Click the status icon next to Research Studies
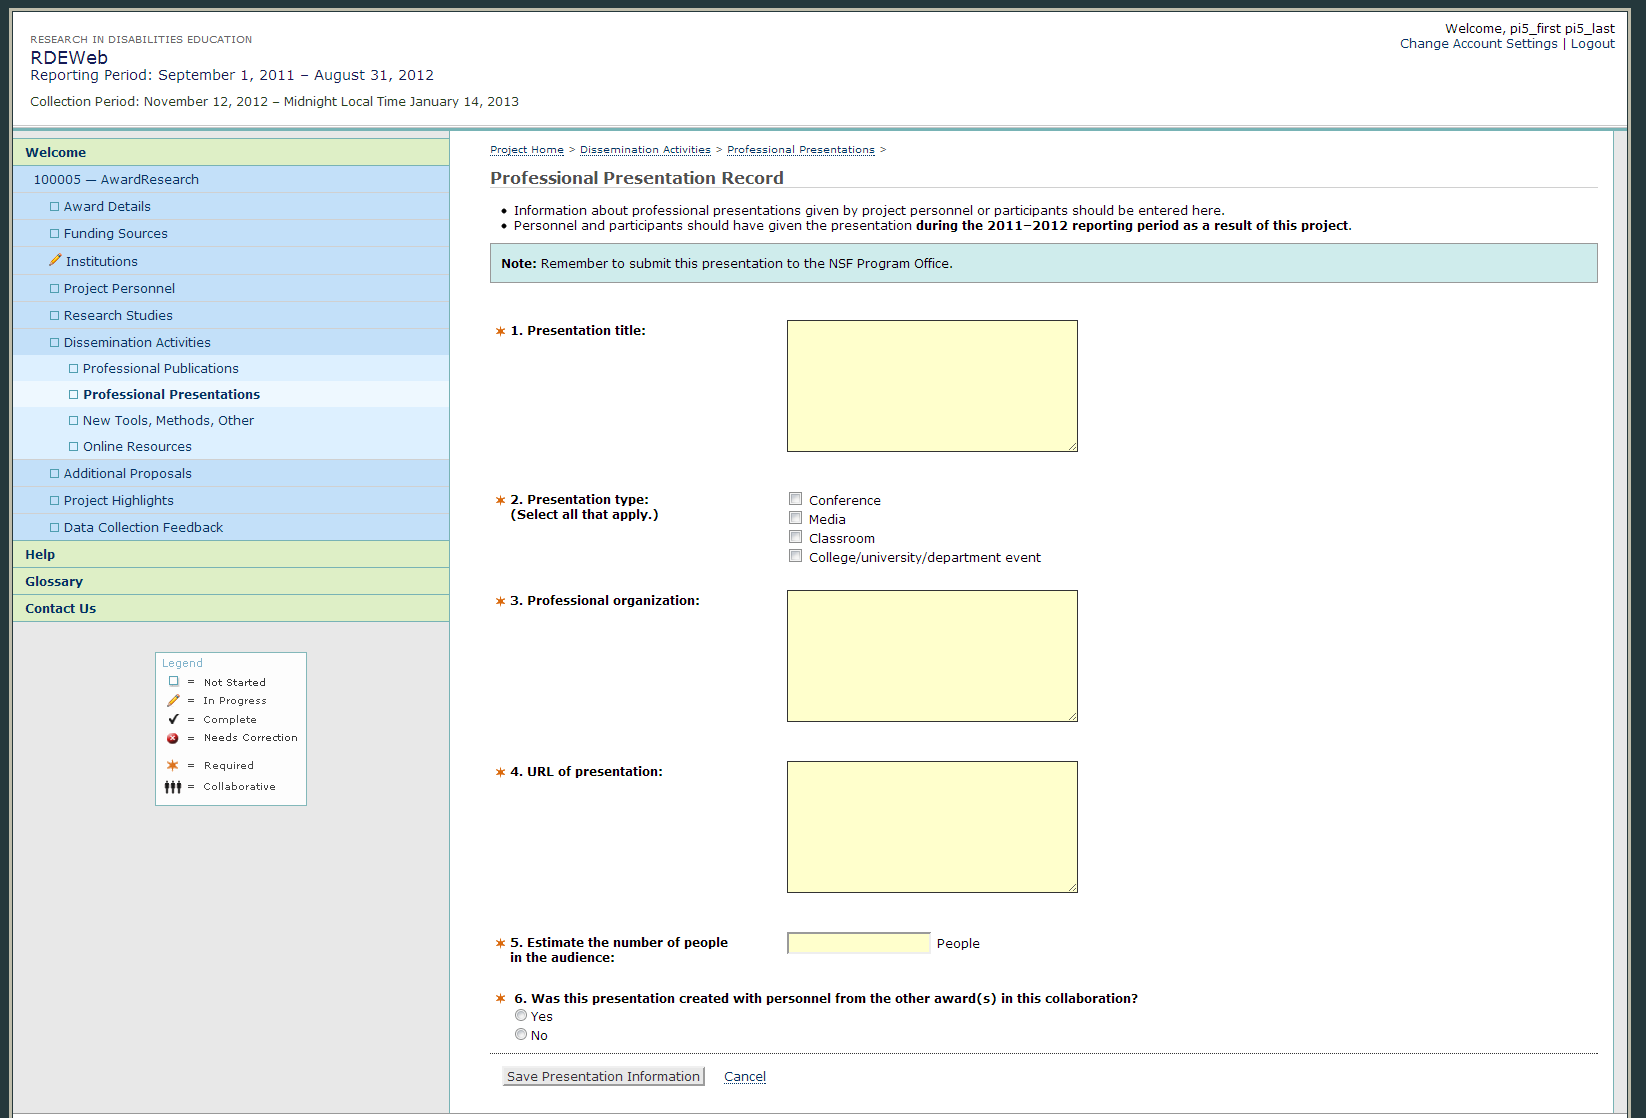The width and height of the screenshot is (1646, 1118). (54, 316)
